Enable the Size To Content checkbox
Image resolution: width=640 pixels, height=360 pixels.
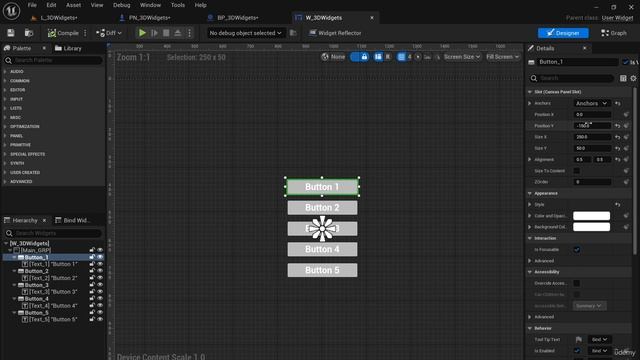[x=577, y=171]
